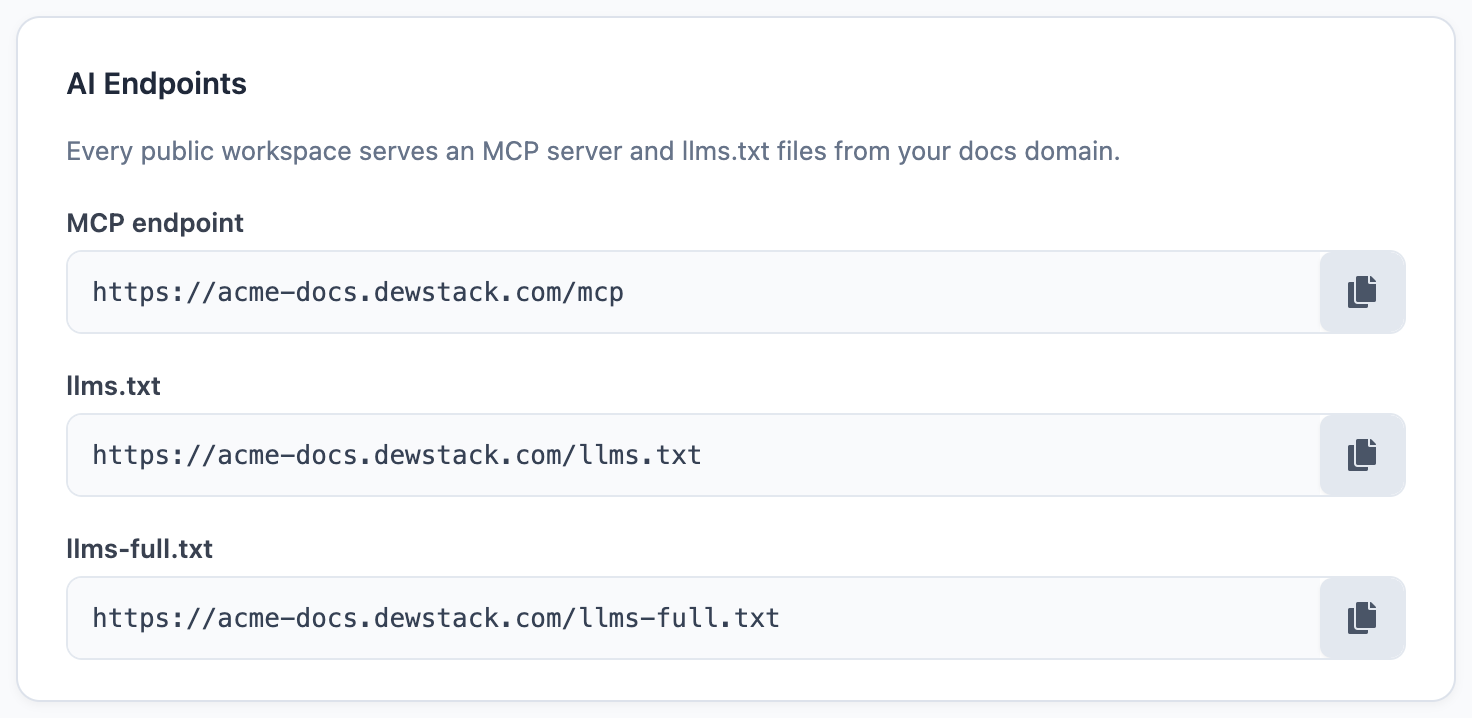Click the 'Every public workspace serves' description
Image resolution: width=1472 pixels, height=718 pixels.
pyautogui.click(x=593, y=152)
